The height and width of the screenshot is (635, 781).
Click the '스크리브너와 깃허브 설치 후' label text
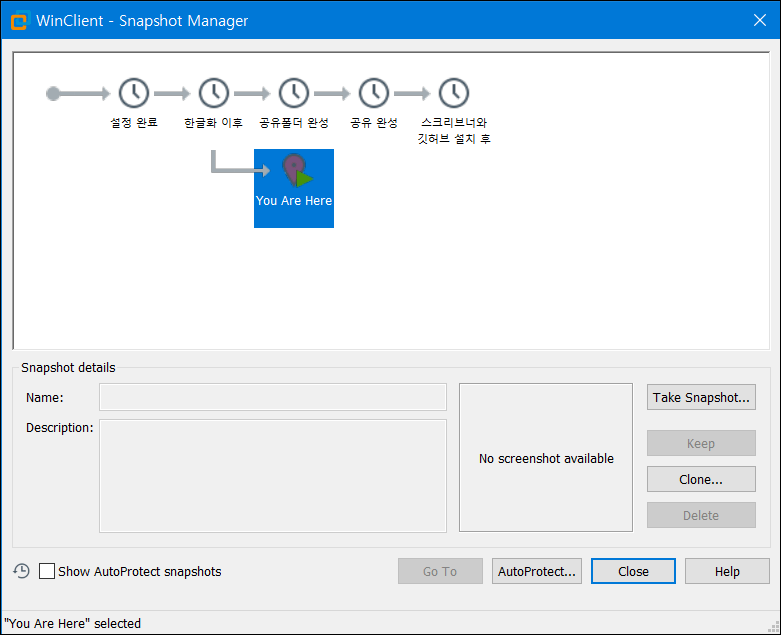pos(454,130)
